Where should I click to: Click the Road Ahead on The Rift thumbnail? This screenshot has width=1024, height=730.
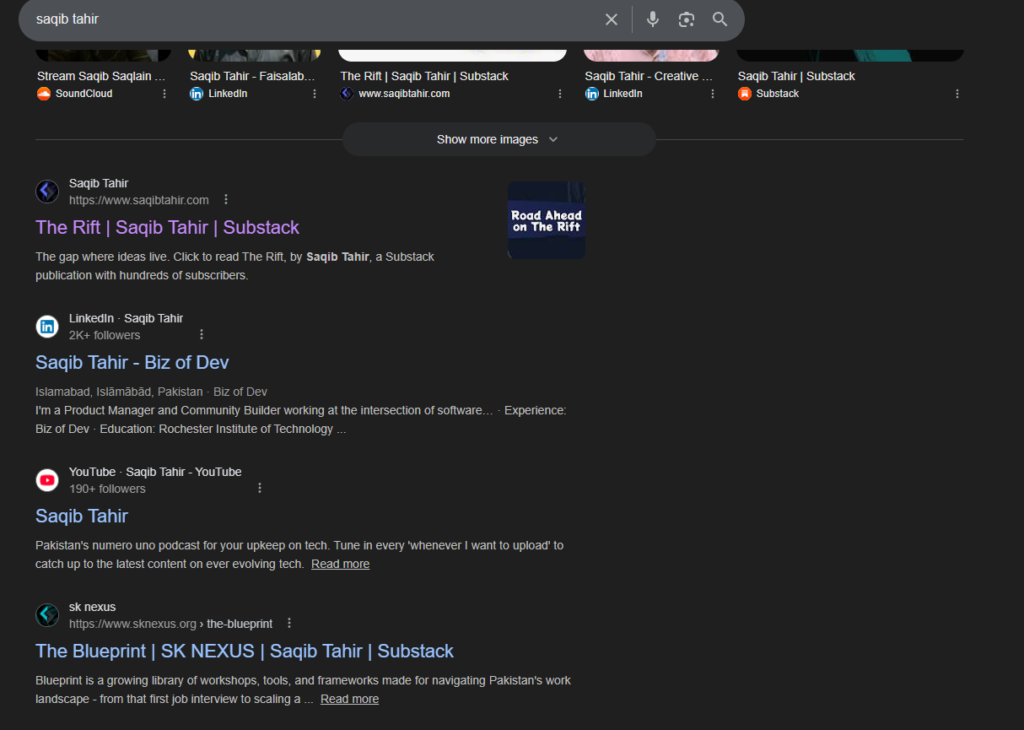(x=546, y=221)
